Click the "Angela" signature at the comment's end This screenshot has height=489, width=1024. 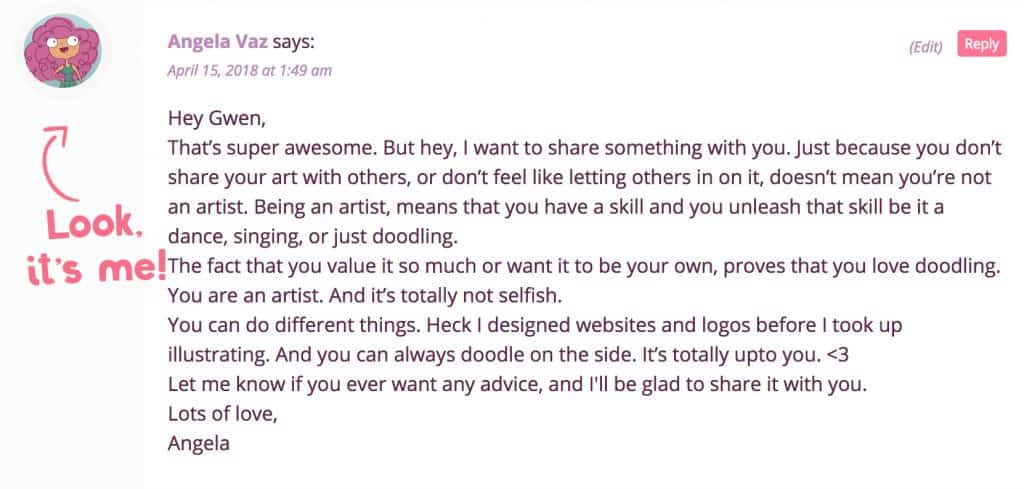tap(199, 445)
